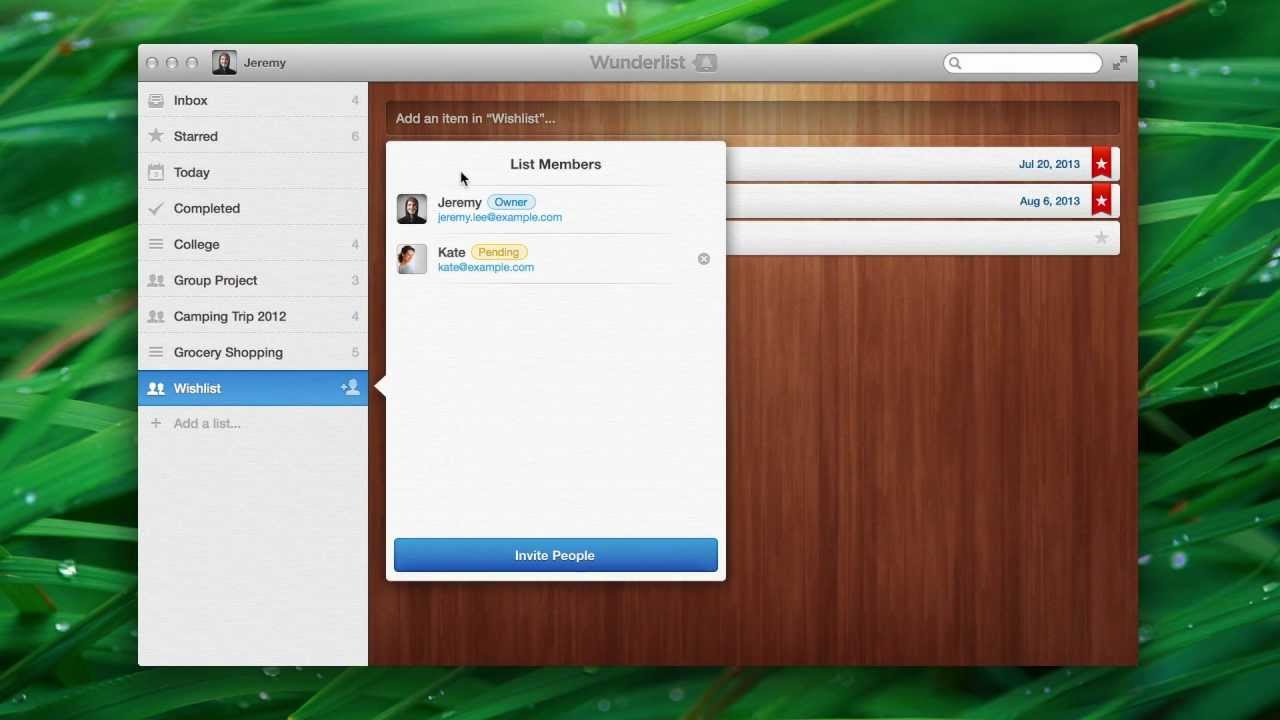Click the College list lines icon
The width and height of the screenshot is (1280, 720).
[156, 244]
